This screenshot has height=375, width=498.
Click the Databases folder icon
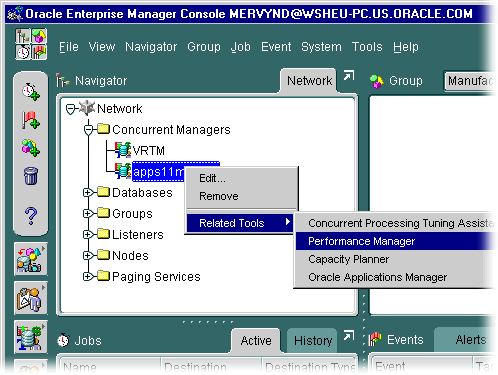pos(104,192)
